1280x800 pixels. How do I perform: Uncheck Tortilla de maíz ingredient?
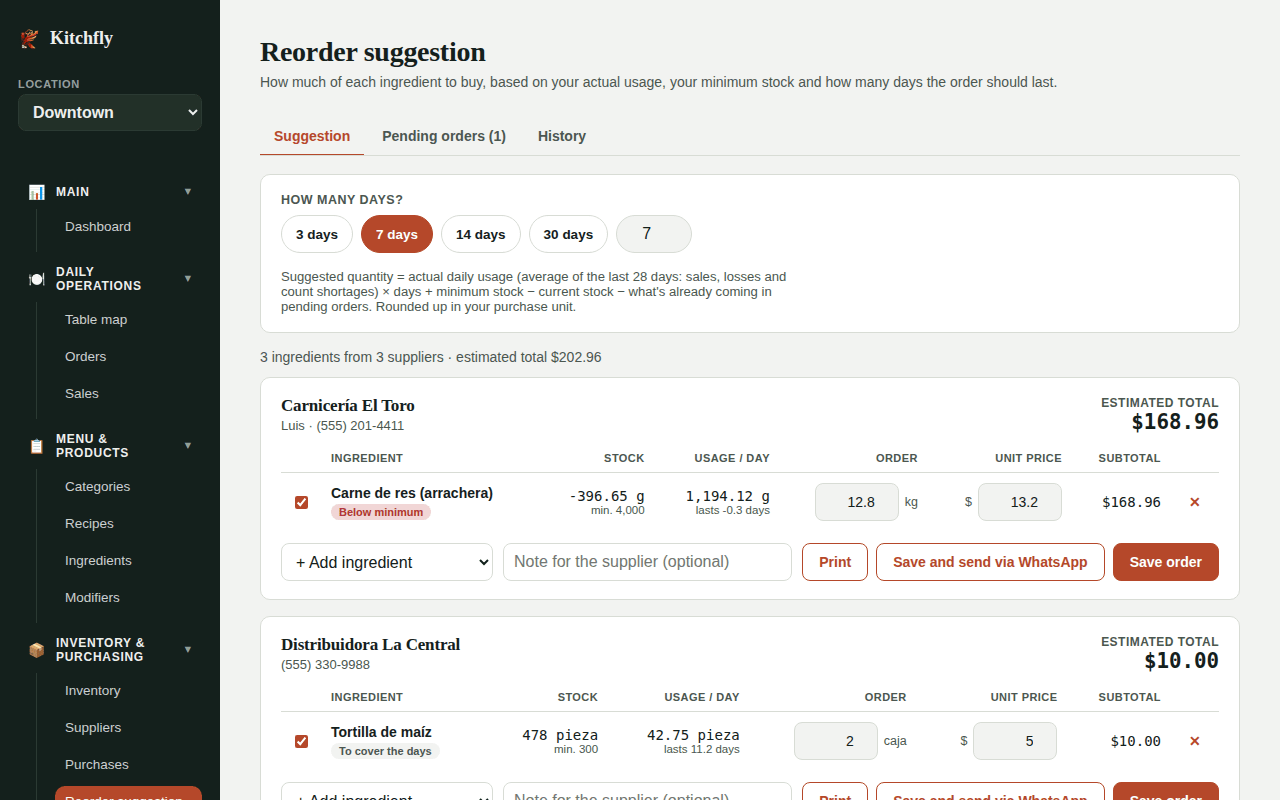[301, 741]
